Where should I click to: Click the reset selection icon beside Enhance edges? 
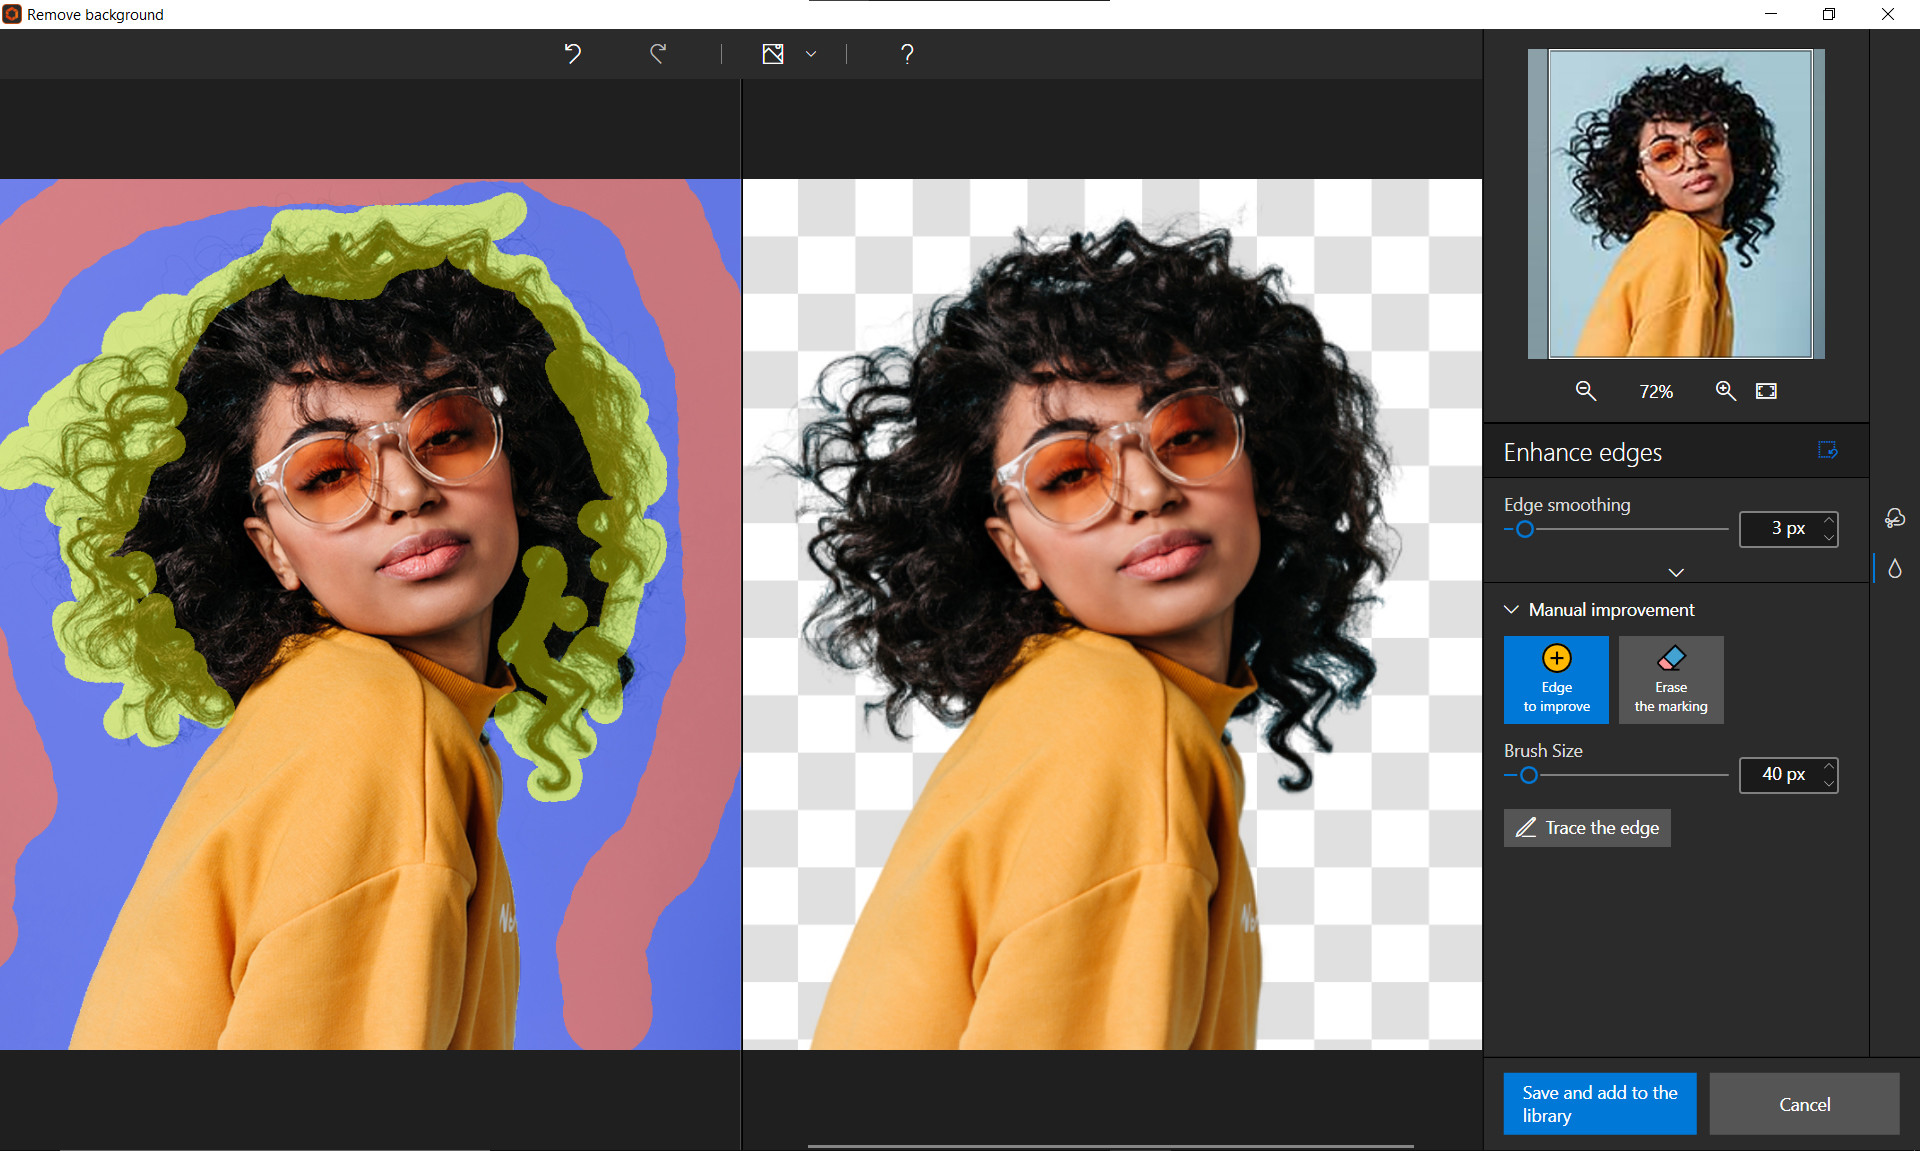tap(1829, 452)
